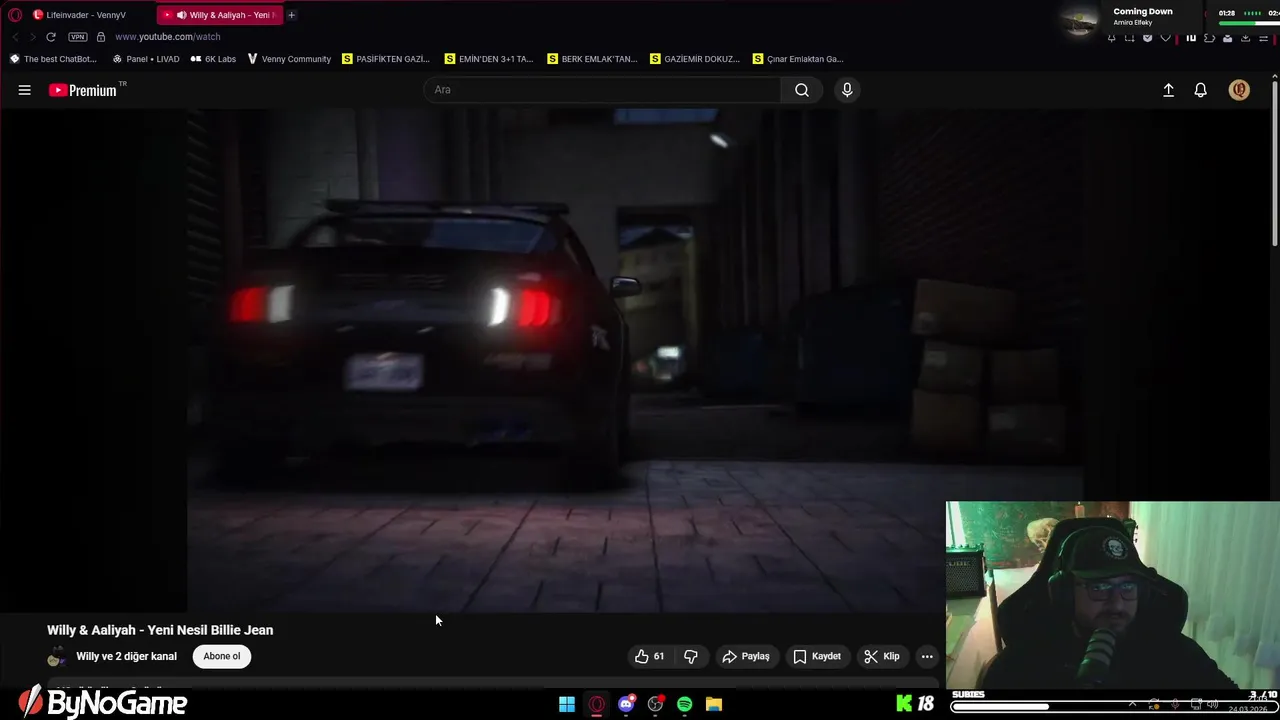Click the Willy channel avatar
Screen dimensions: 1280x720
point(57,657)
